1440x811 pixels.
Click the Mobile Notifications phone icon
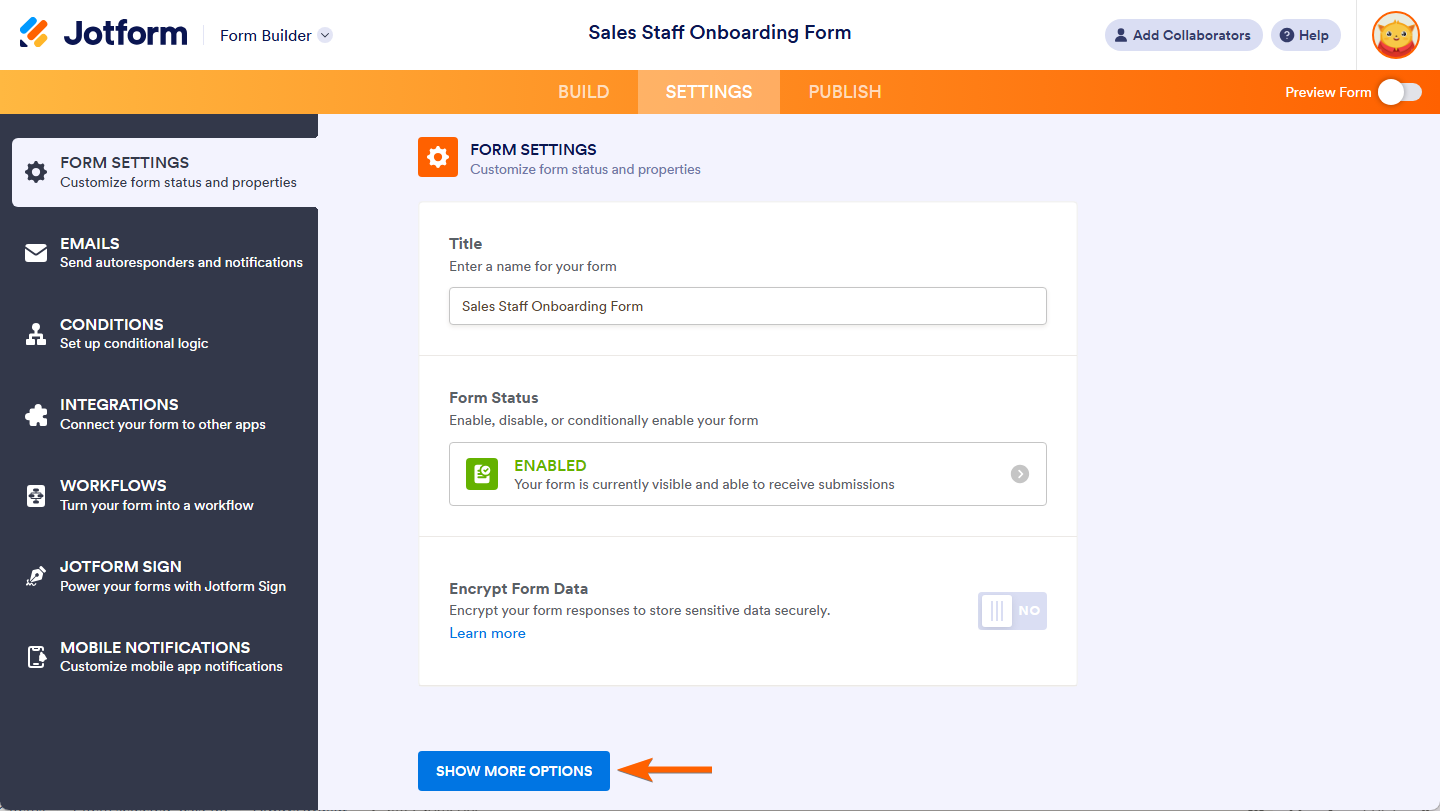(x=36, y=657)
